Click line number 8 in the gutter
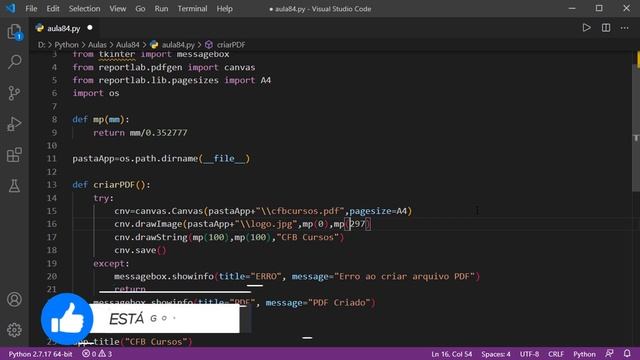This screenshot has height=360, width=640. [x=54, y=119]
